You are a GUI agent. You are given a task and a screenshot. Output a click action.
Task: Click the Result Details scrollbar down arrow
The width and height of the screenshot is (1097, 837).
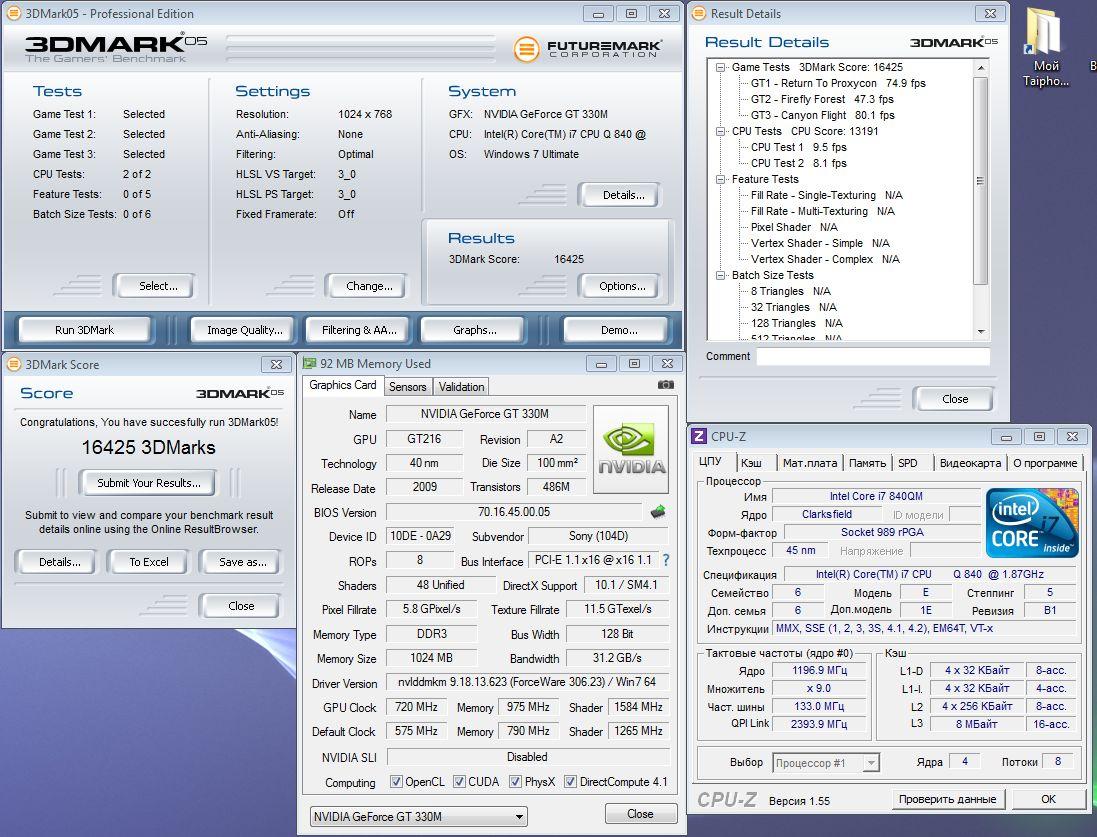tap(981, 332)
